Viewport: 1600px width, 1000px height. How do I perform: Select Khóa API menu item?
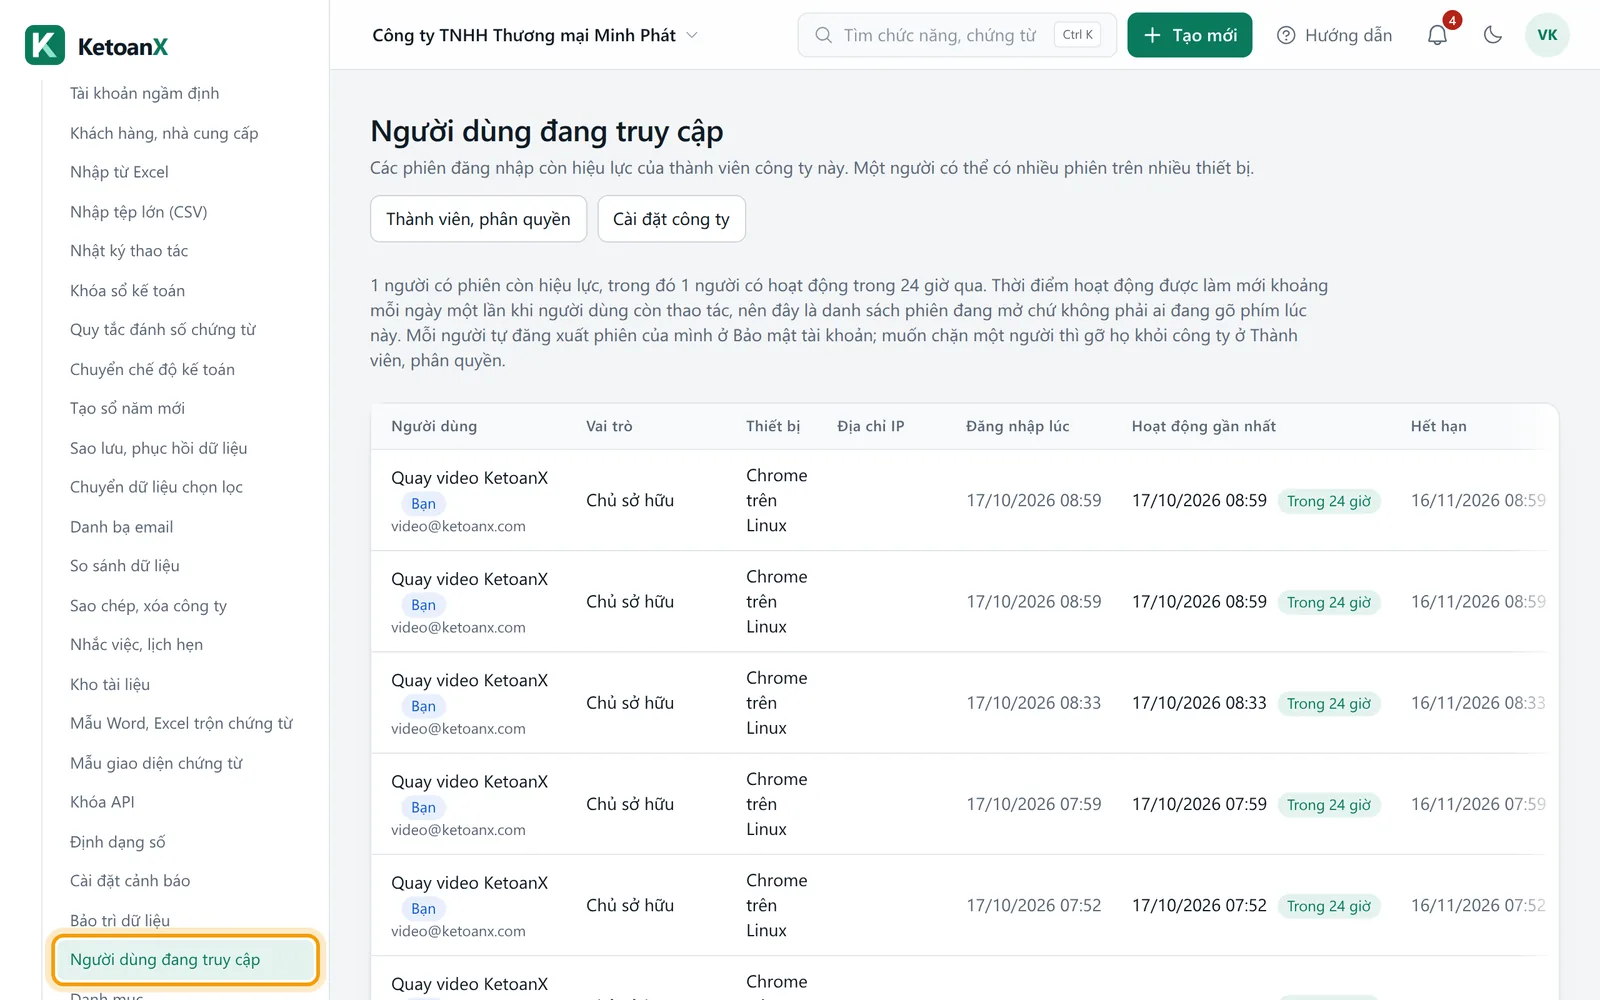pyautogui.click(x=102, y=802)
